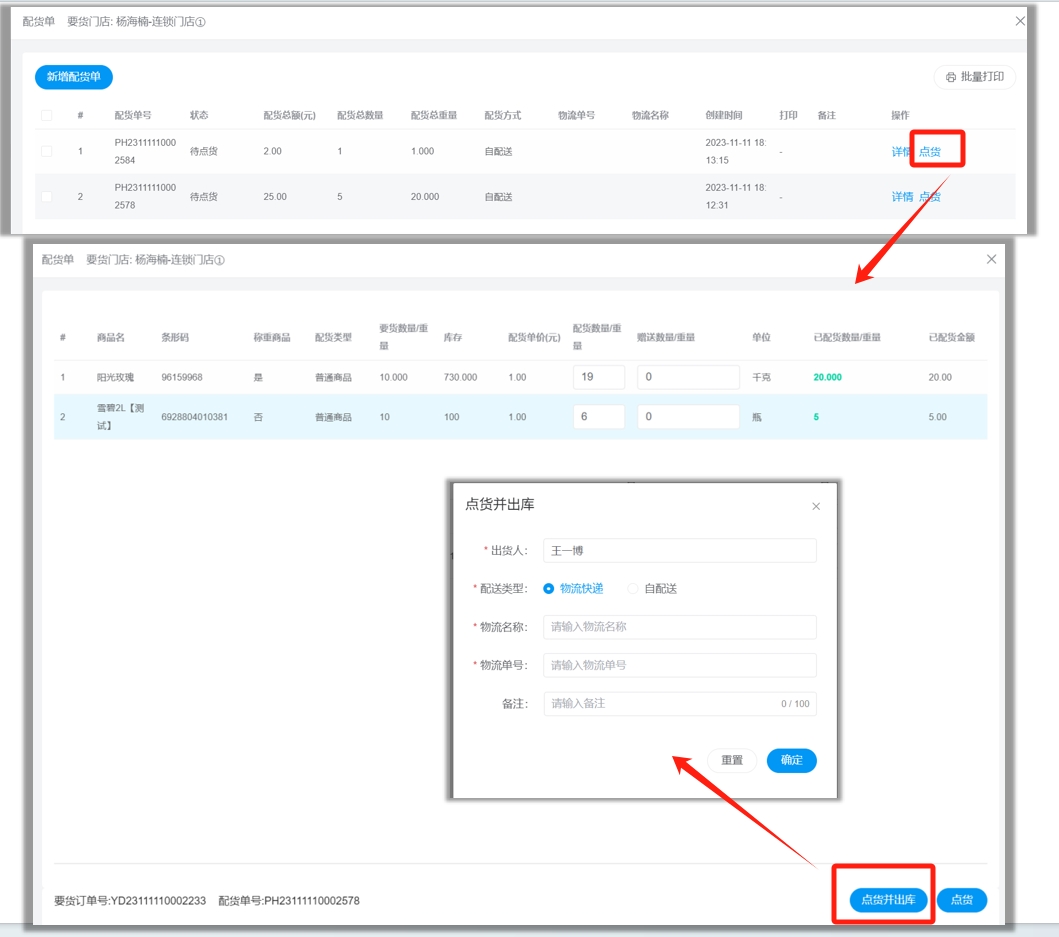Click the 物流单号 text field
Image resolution: width=1059 pixels, height=937 pixels.
[680, 665]
